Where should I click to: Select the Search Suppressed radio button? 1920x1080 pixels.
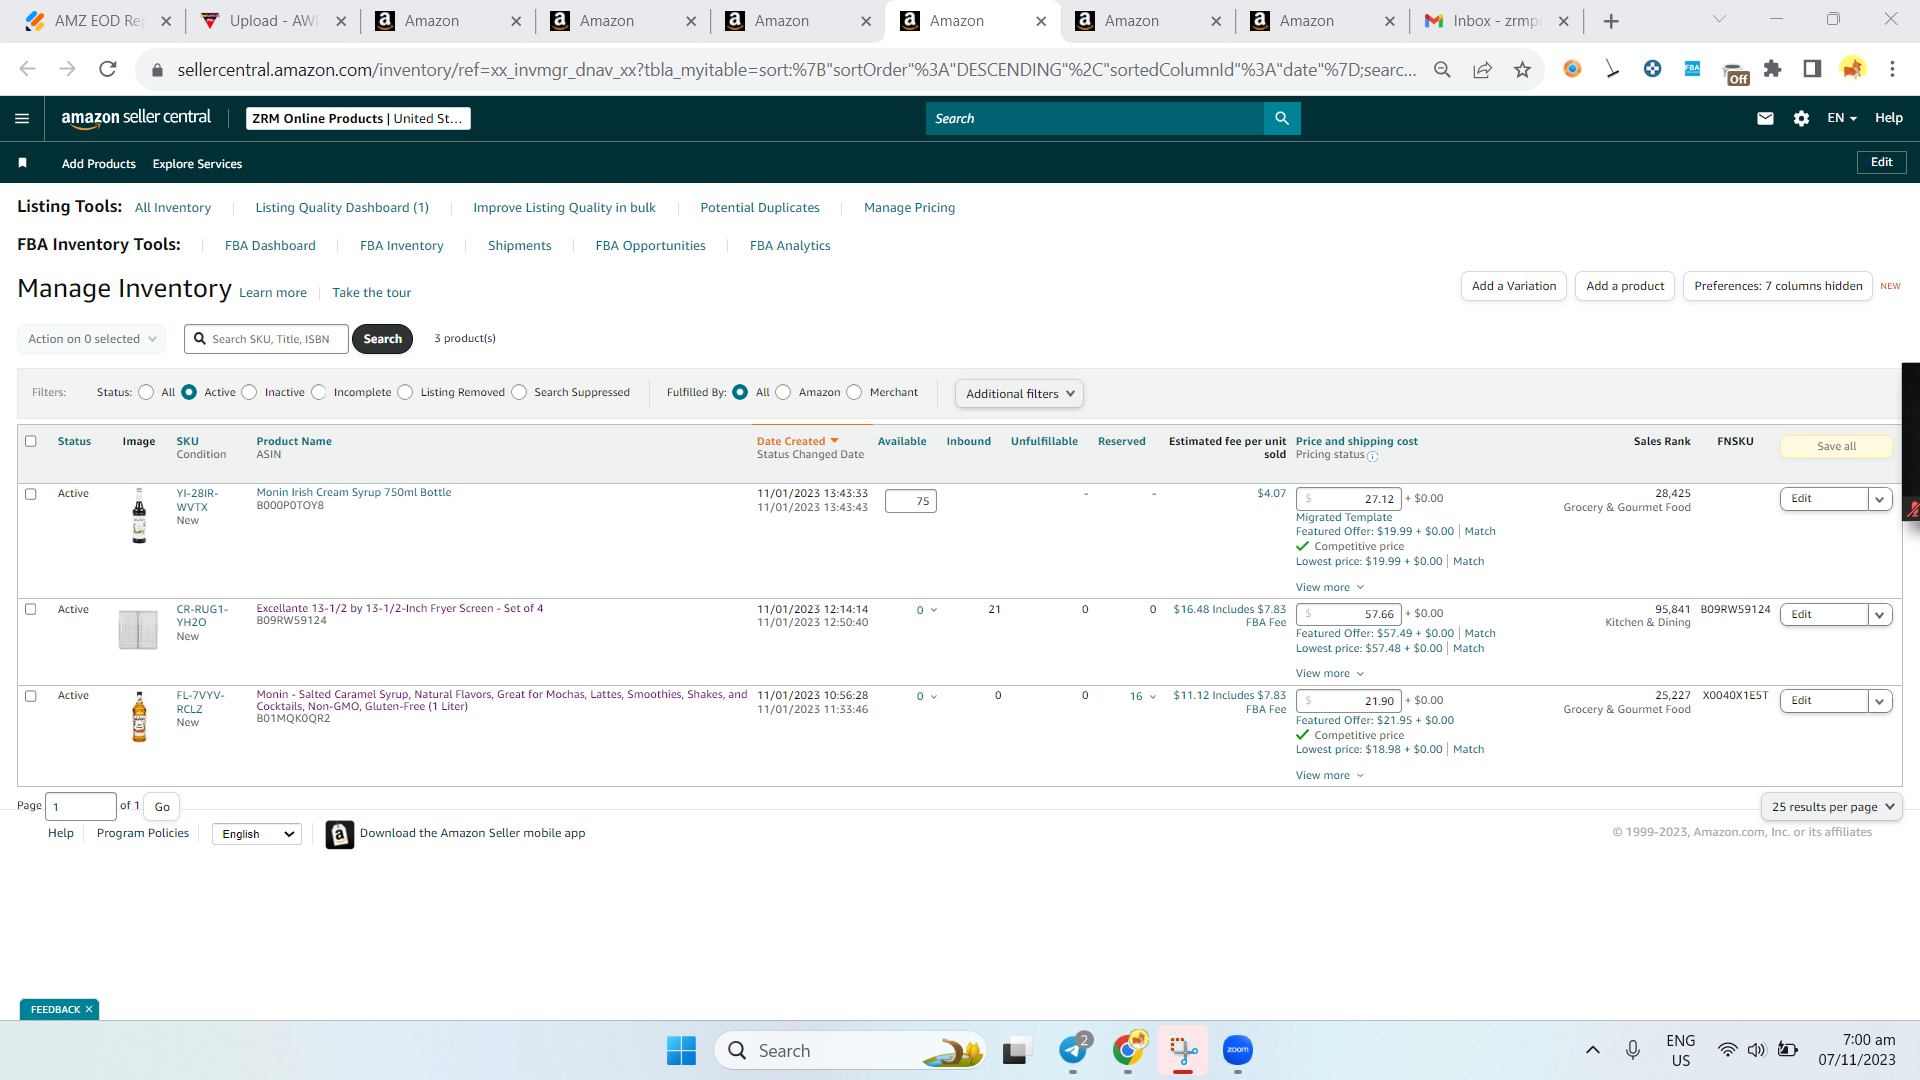(x=519, y=393)
